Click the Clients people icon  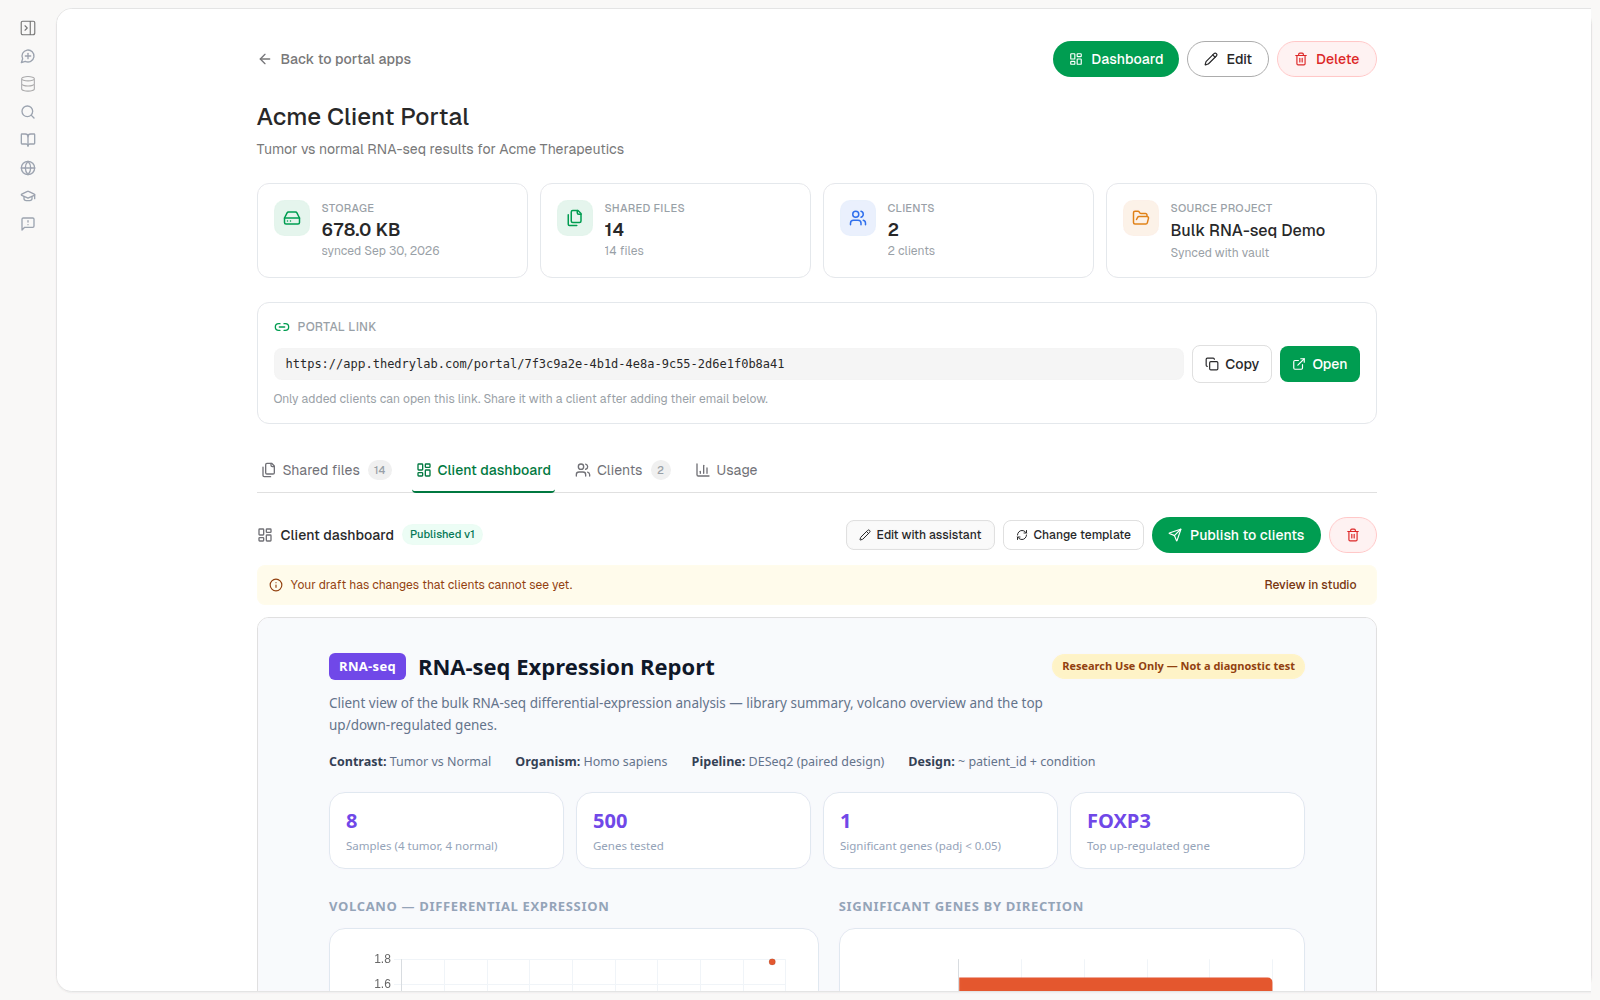858,218
